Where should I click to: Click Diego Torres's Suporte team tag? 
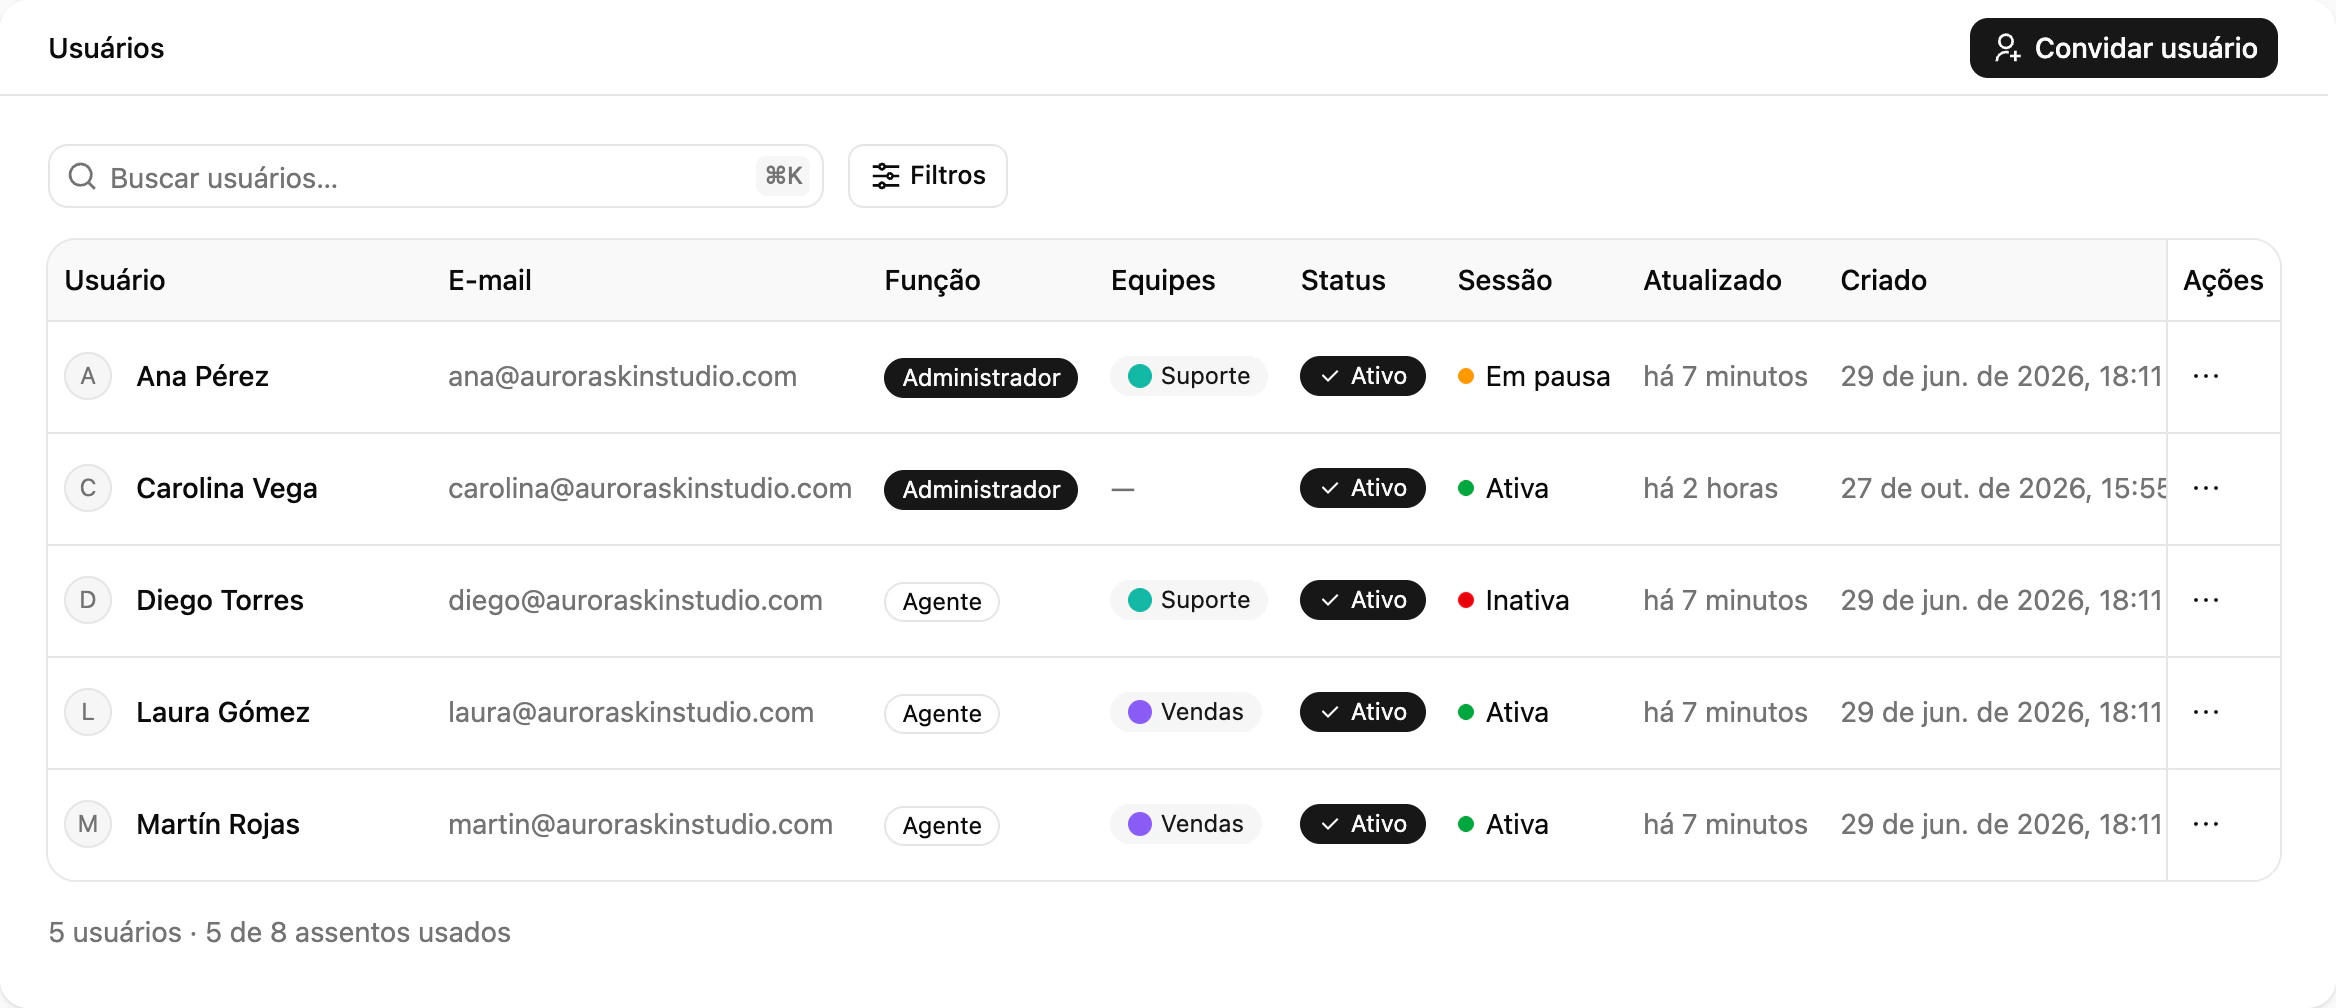click(x=1189, y=600)
